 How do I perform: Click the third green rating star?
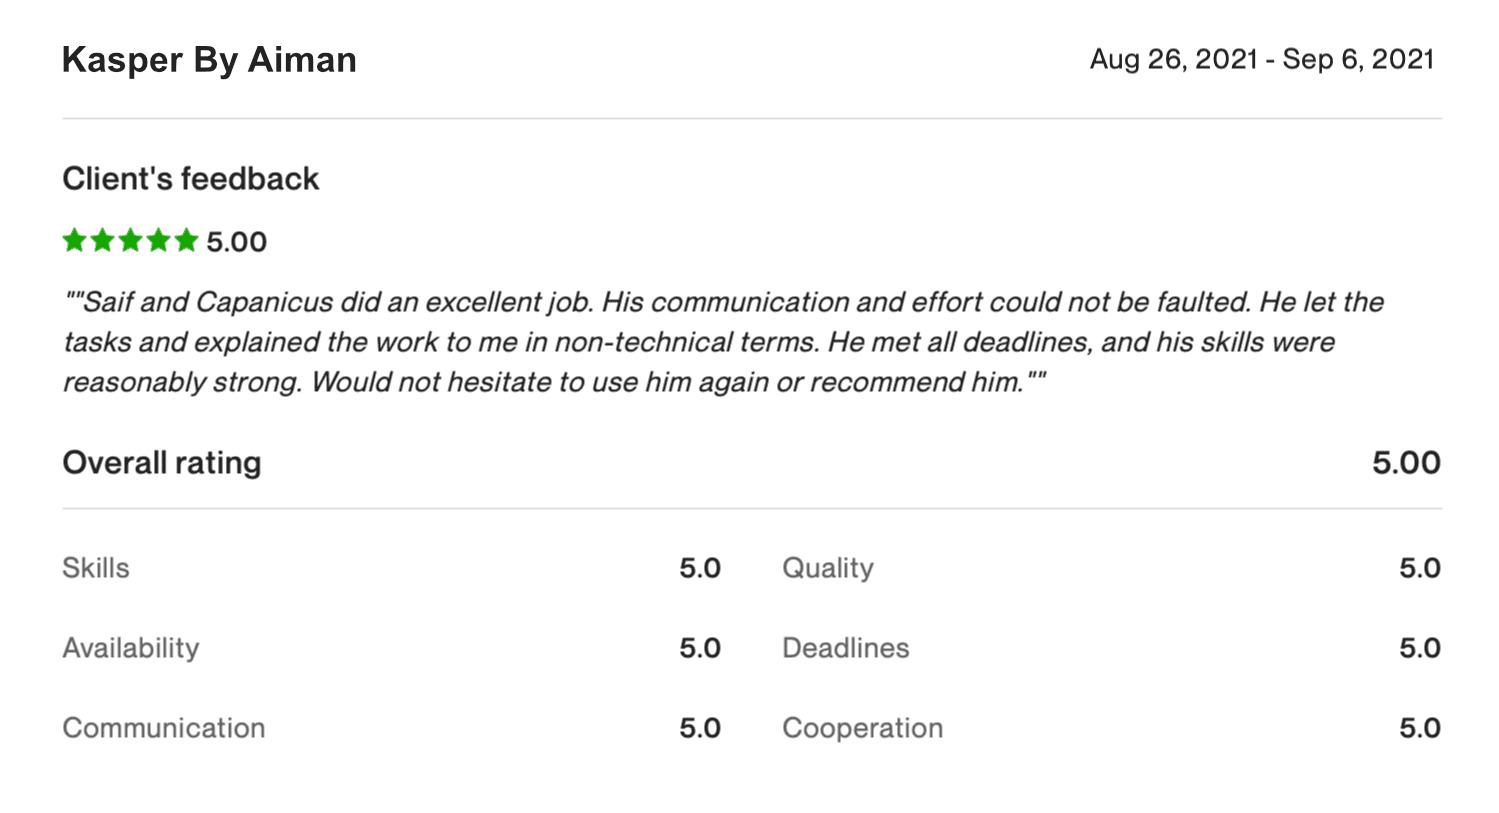[x=131, y=240]
